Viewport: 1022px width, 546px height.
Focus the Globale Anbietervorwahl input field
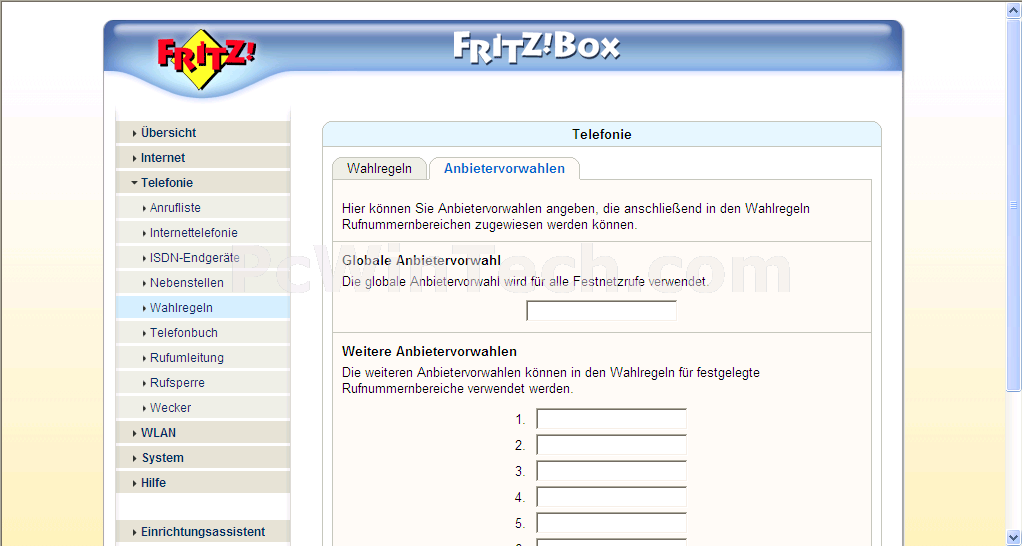pyautogui.click(x=601, y=311)
